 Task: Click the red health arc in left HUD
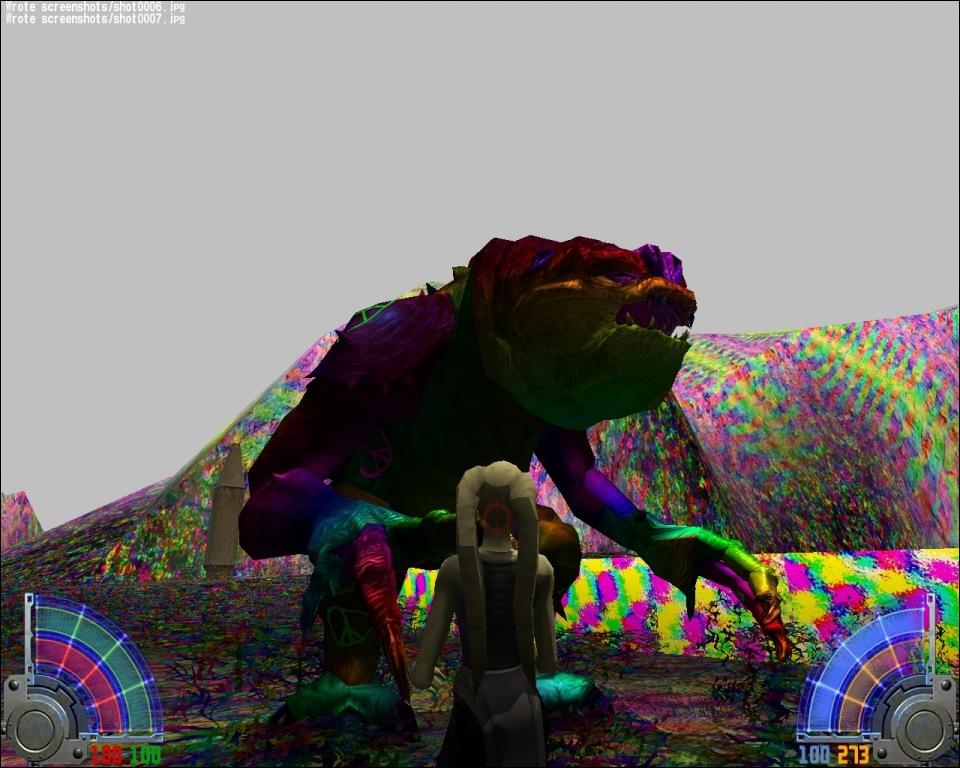(x=75, y=665)
